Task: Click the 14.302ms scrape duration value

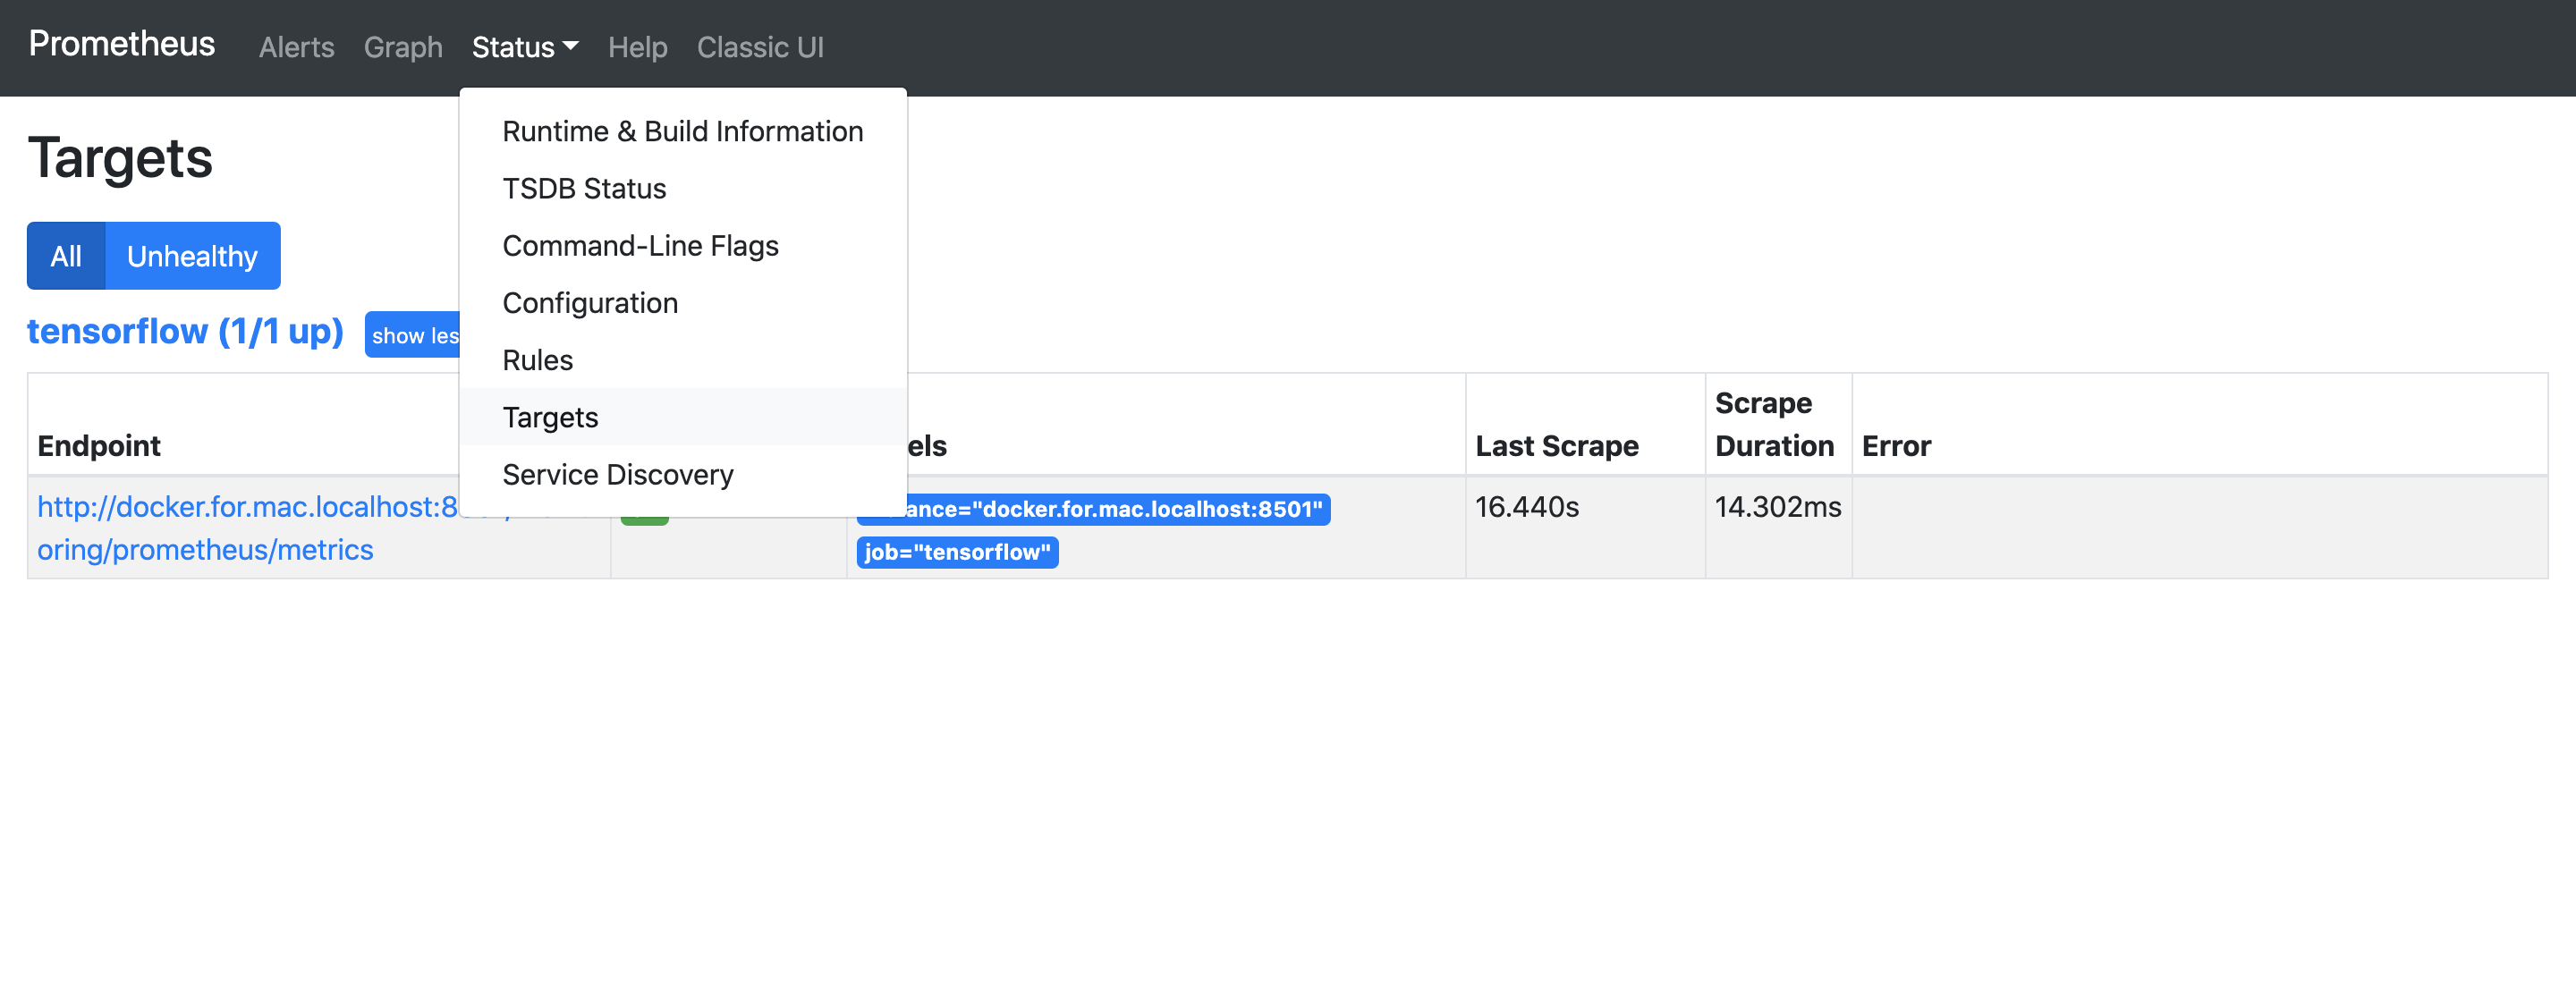Action: click(x=1778, y=507)
